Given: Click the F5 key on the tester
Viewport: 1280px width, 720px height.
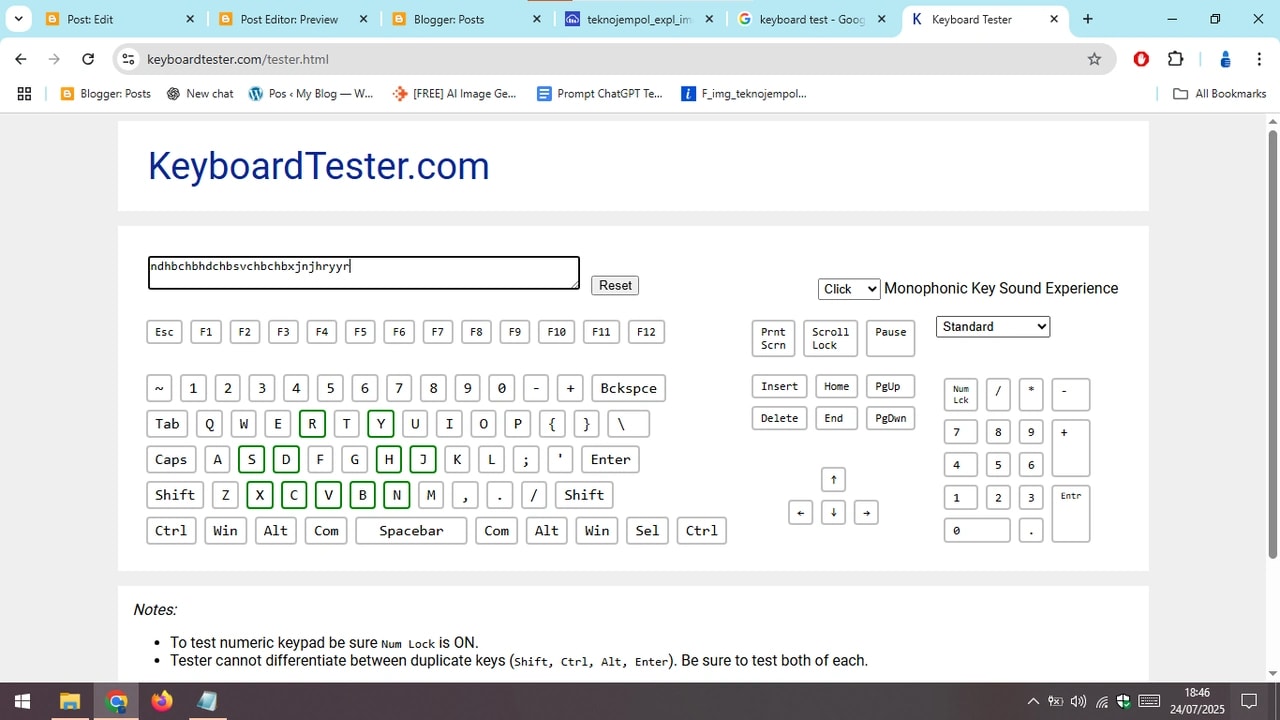Looking at the screenshot, I should click(360, 332).
